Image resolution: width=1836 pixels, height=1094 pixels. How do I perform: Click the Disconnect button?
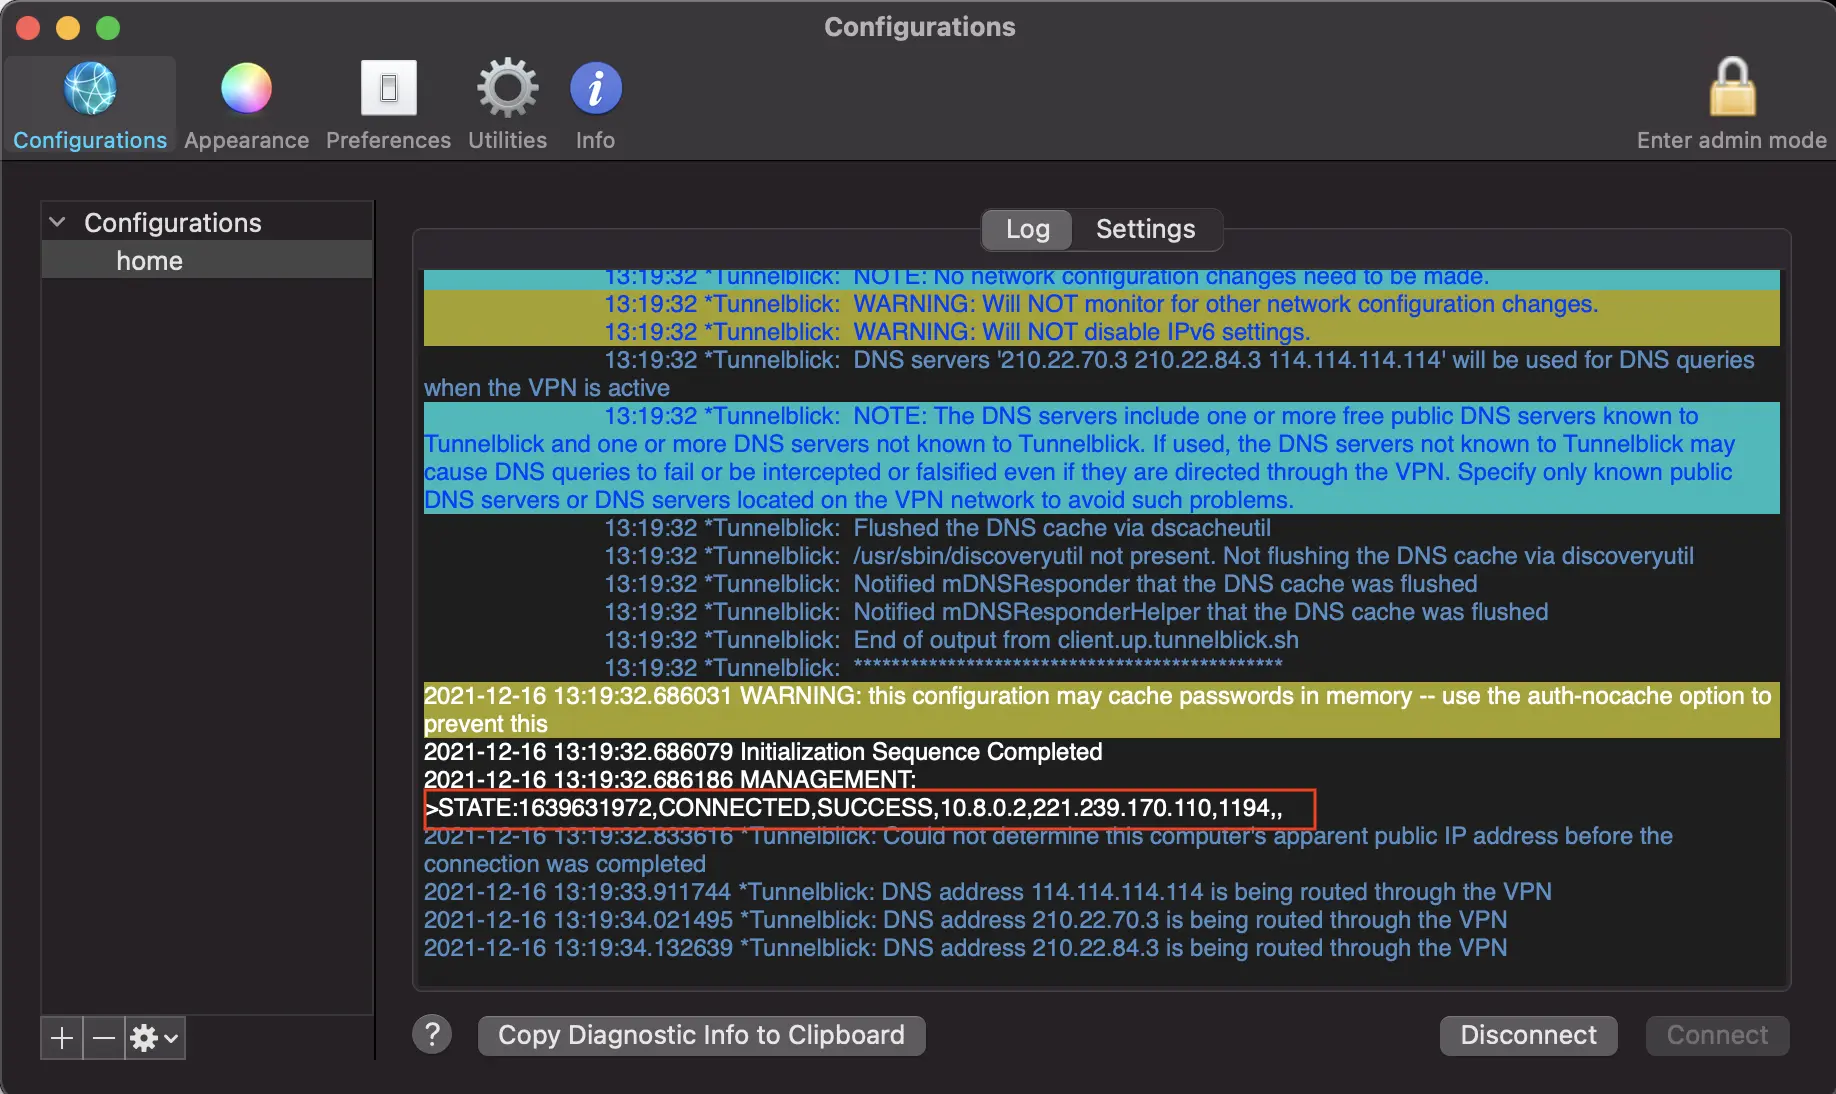coord(1528,1035)
